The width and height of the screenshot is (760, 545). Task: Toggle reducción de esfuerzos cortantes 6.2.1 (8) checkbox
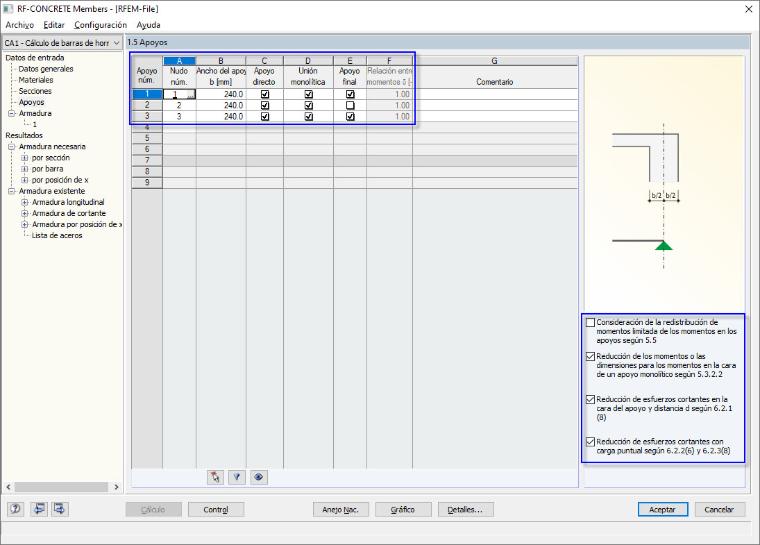point(590,400)
